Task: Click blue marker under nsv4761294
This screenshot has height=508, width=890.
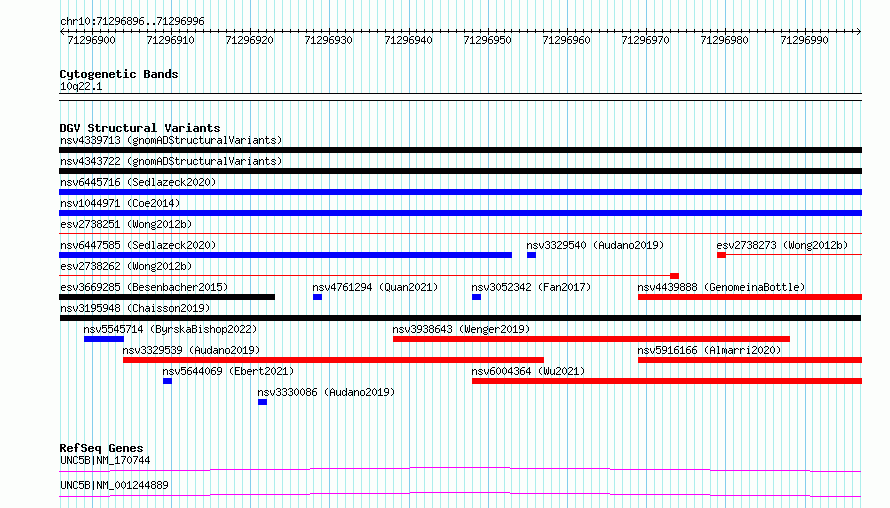Action: click(317, 297)
